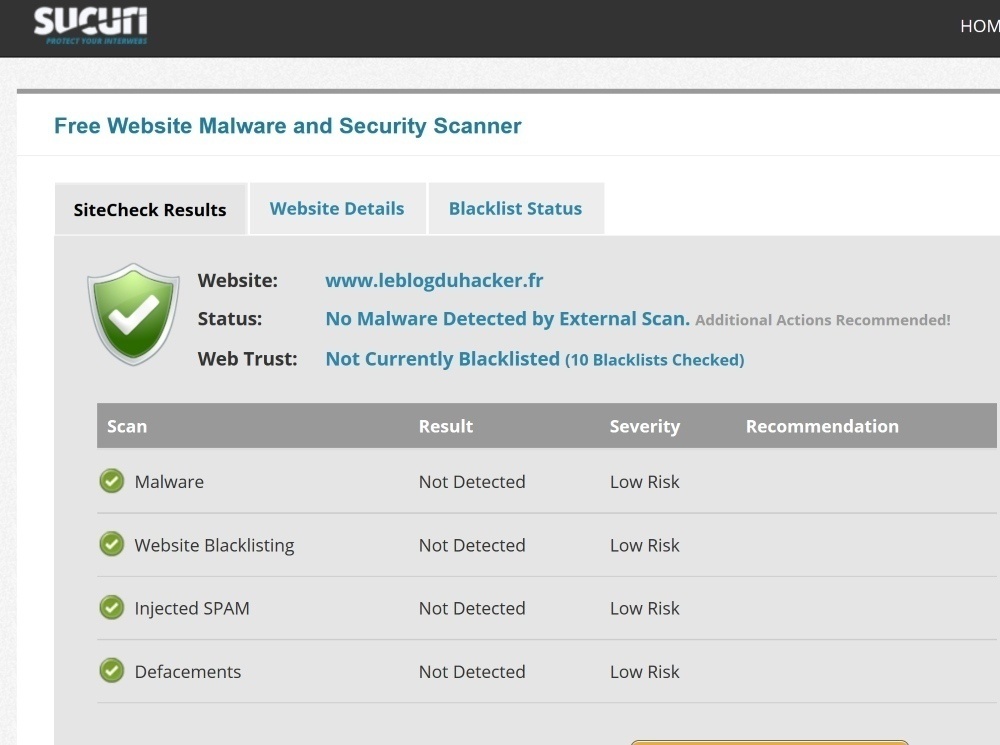Screen dimensions: 1000x745
Task: Click Not Detected in the Injected SPAM row
Action: (472, 609)
